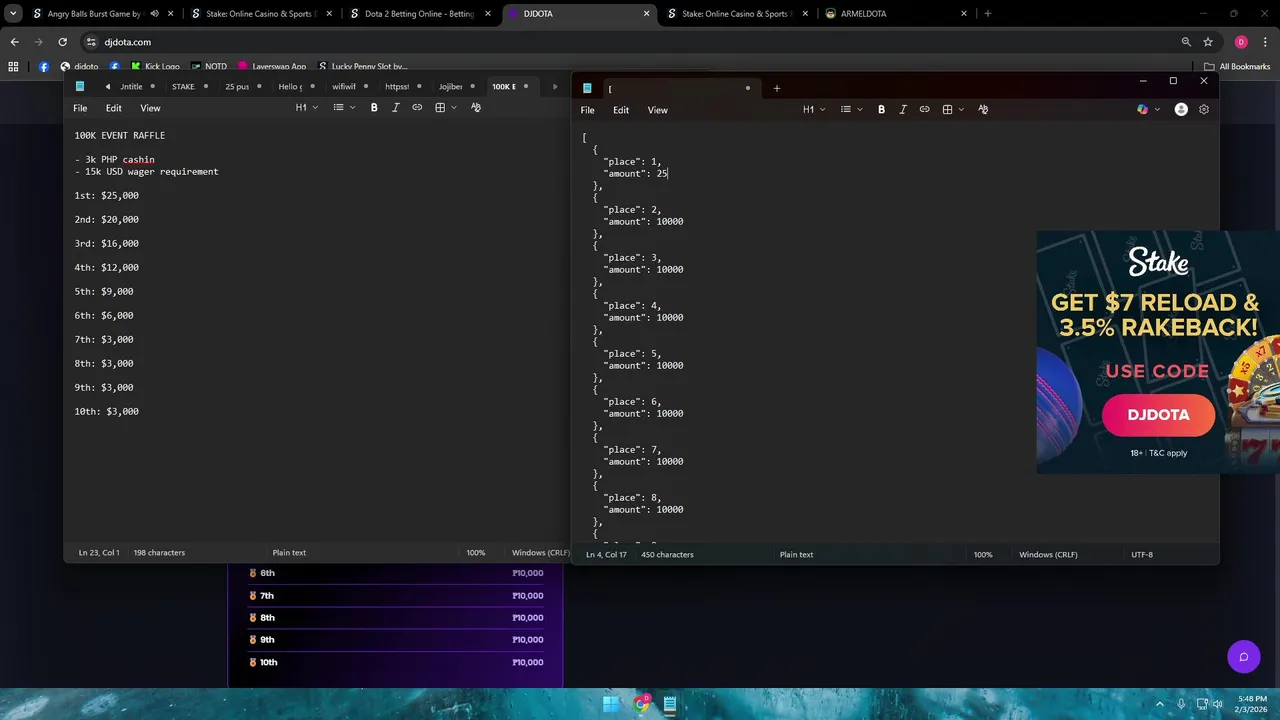The width and height of the screenshot is (1280, 720).
Task: Open the Chrome profile avatar
Action: [x=1241, y=42]
